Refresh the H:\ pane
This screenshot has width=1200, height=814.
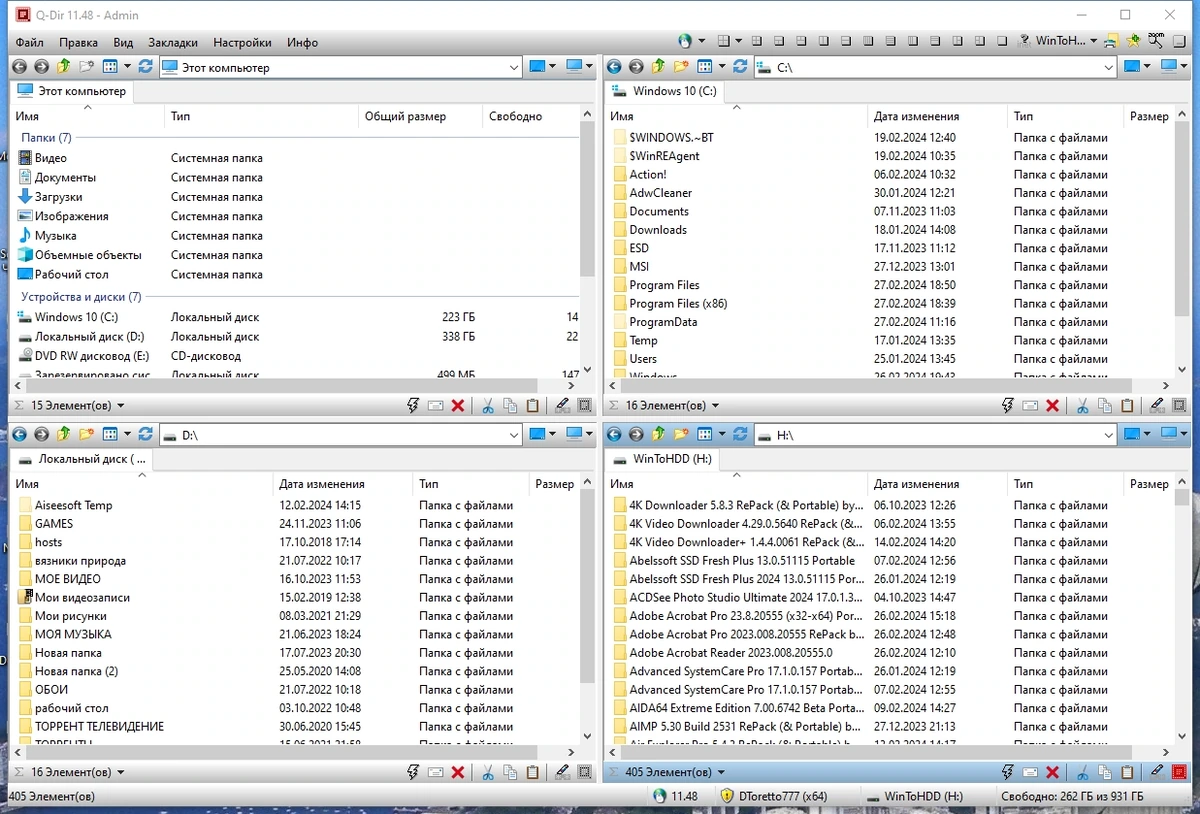pyautogui.click(x=740, y=435)
